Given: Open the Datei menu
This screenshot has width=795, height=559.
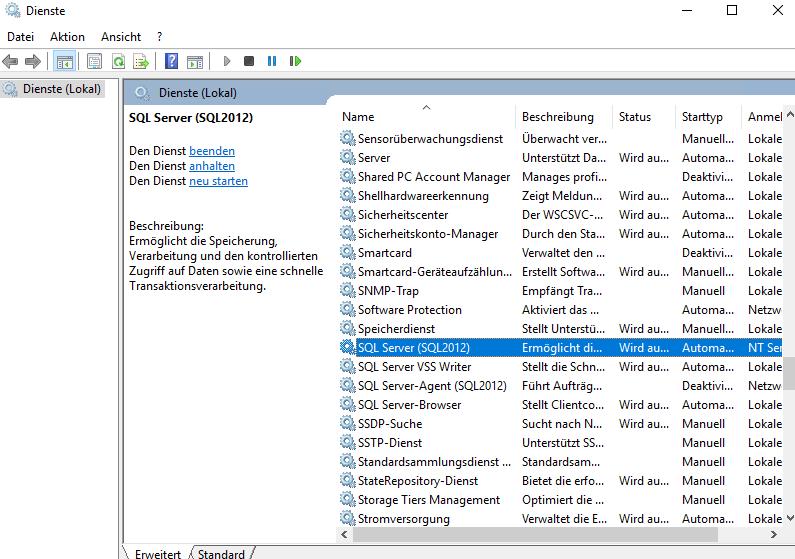Looking at the screenshot, I should coord(20,37).
